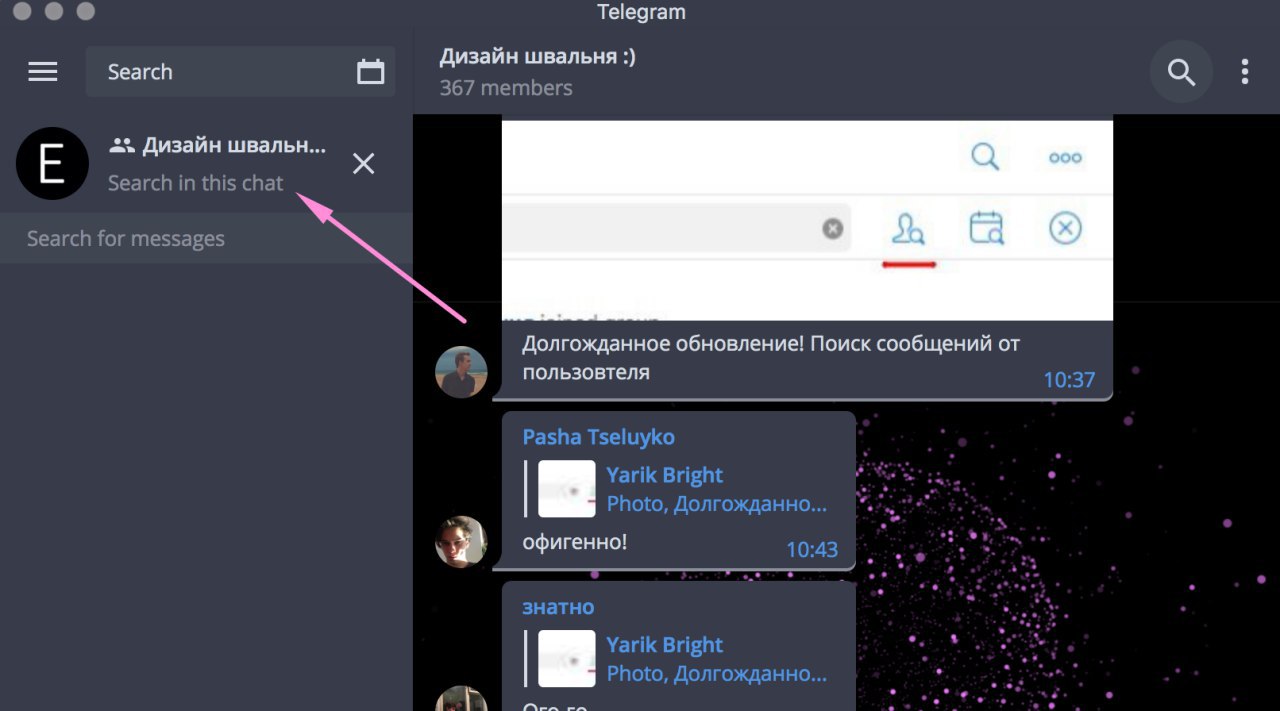
Task: Click the reply quote in Pasha Tseluyko's message
Action: [679, 489]
